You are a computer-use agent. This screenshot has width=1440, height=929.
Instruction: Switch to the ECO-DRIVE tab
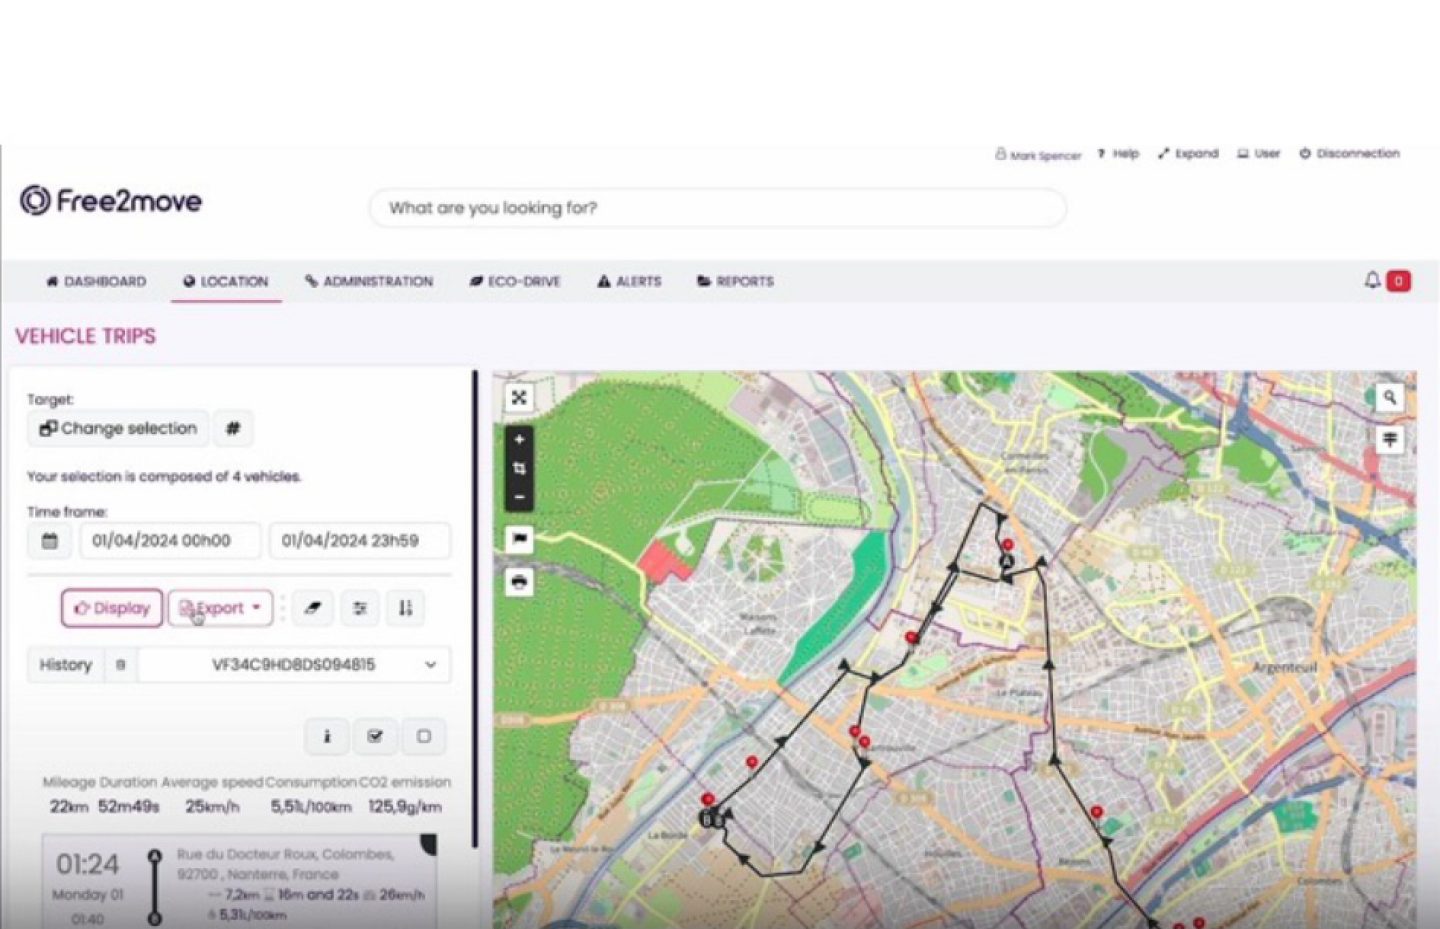click(x=516, y=281)
